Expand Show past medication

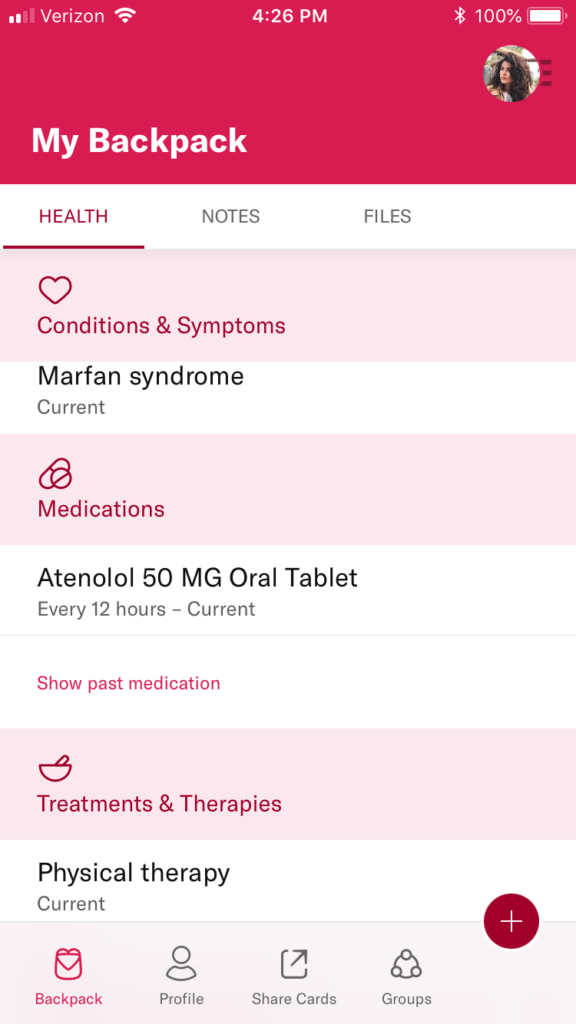click(x=129, y=683)
